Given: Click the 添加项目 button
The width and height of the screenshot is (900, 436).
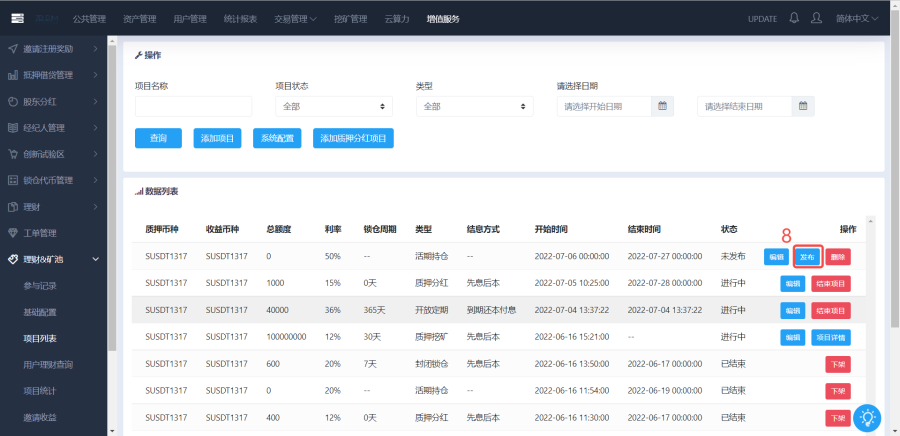Looking at the screenshot, I should (x=217, y=138).
